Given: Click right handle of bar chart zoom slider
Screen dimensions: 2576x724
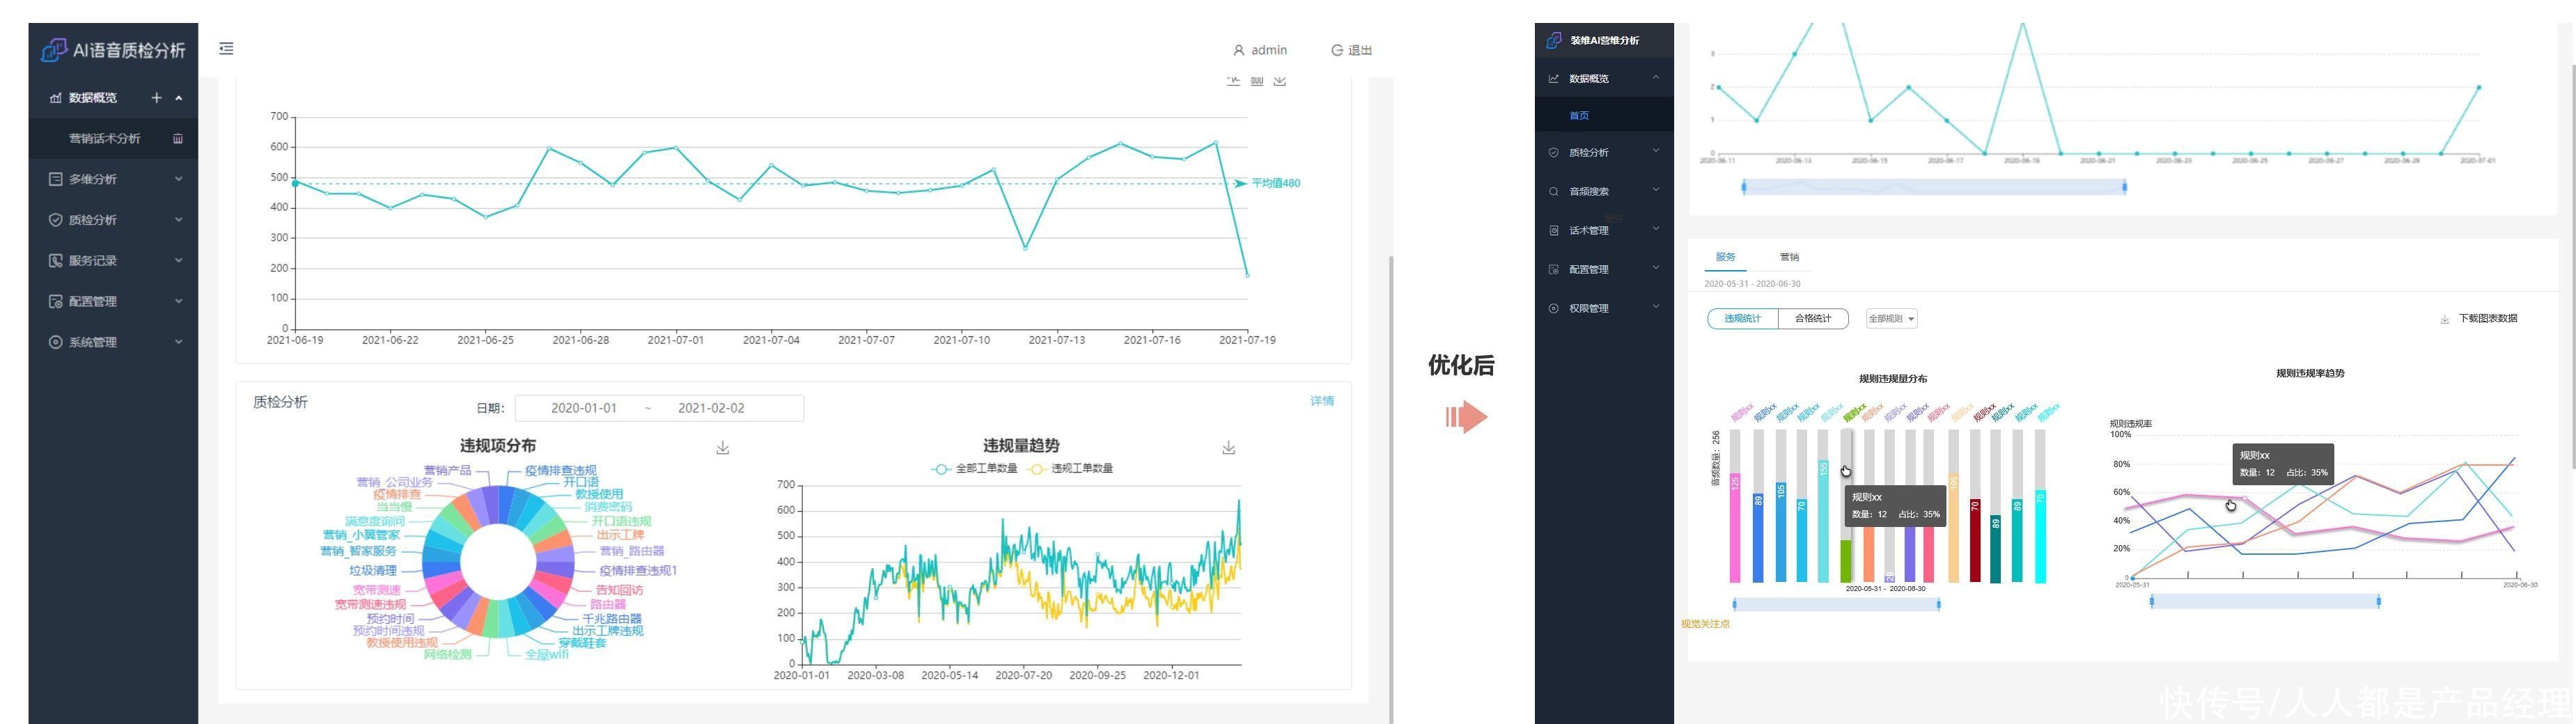Looking at the screenshot, I should 1939,604.
